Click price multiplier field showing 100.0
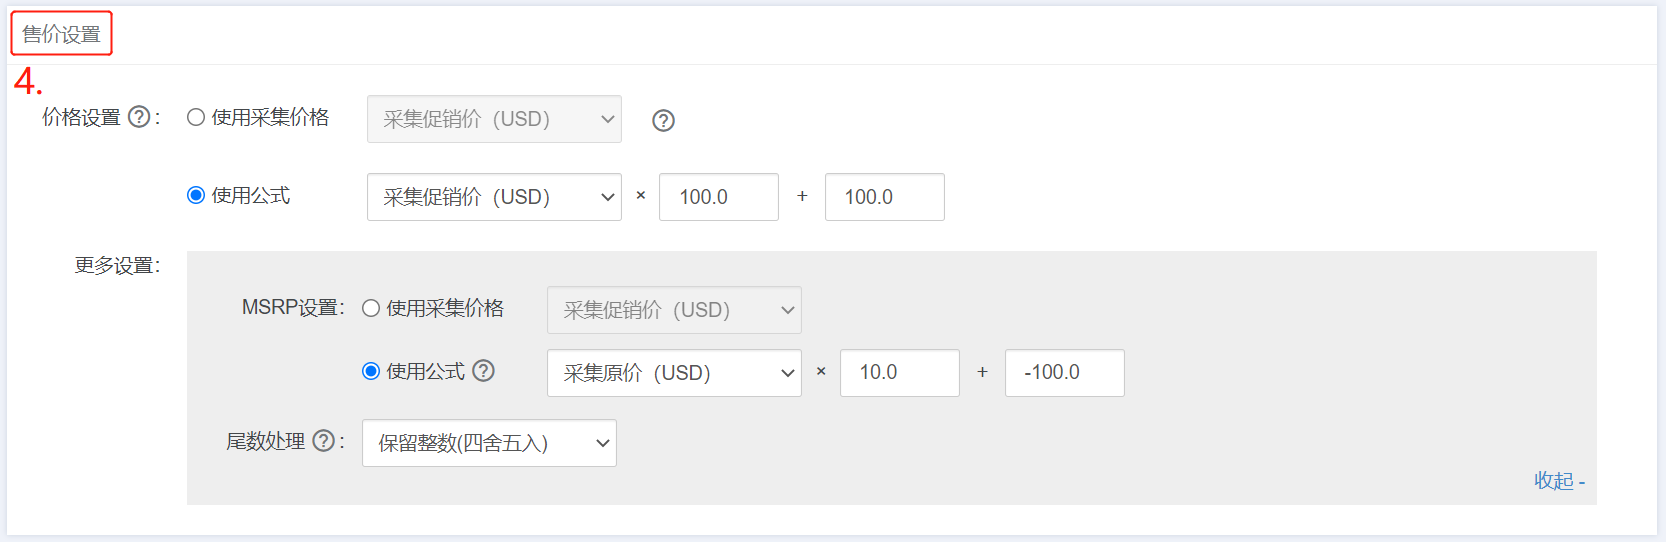Image resolution: width=1666 pixels, height=542 pixels. point(719,197)
